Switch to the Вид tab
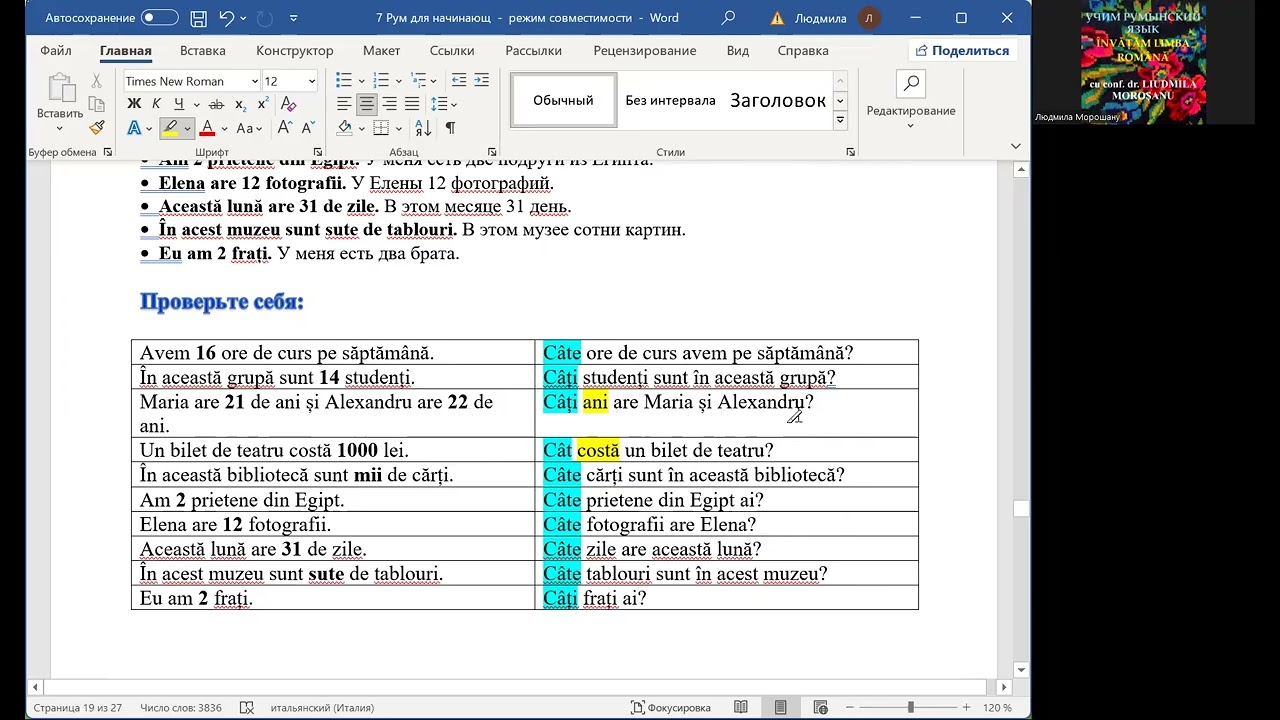Viewport: 1280px width, 720px height. pos(738,51)
